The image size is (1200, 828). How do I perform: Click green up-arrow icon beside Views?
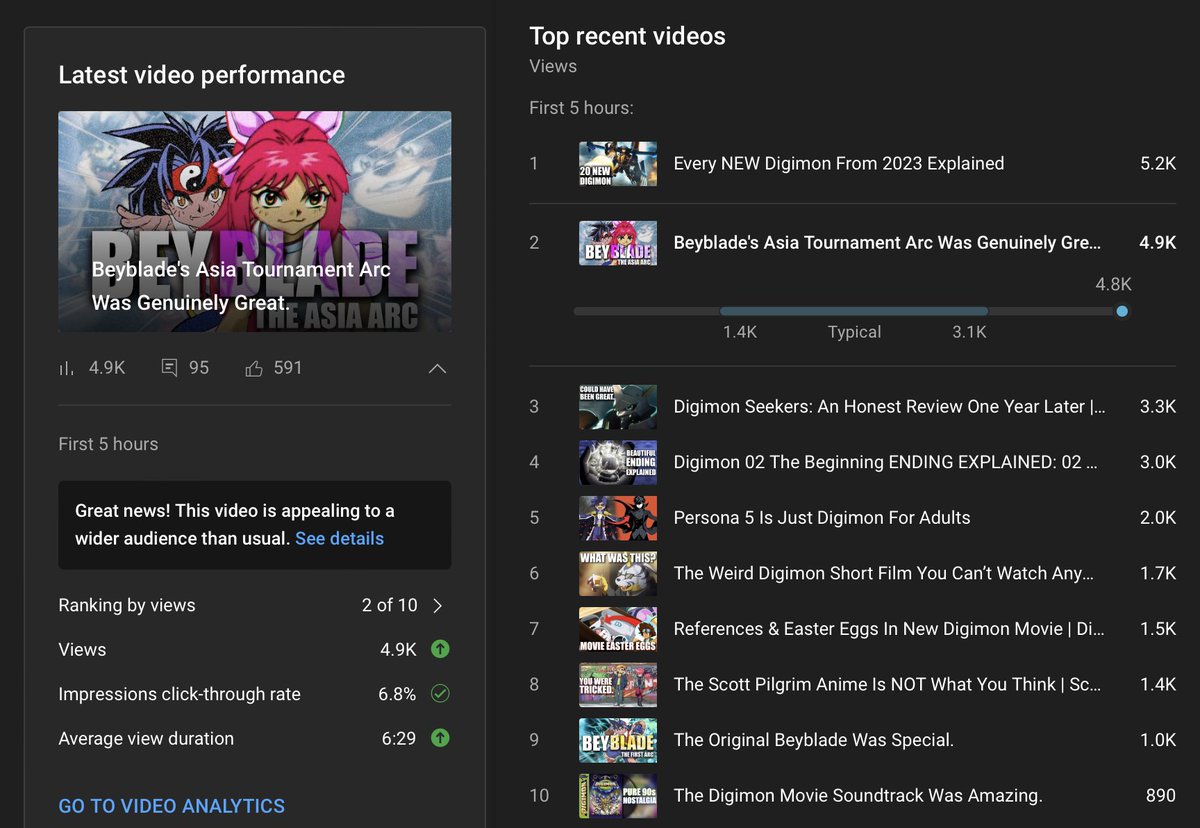440,650
